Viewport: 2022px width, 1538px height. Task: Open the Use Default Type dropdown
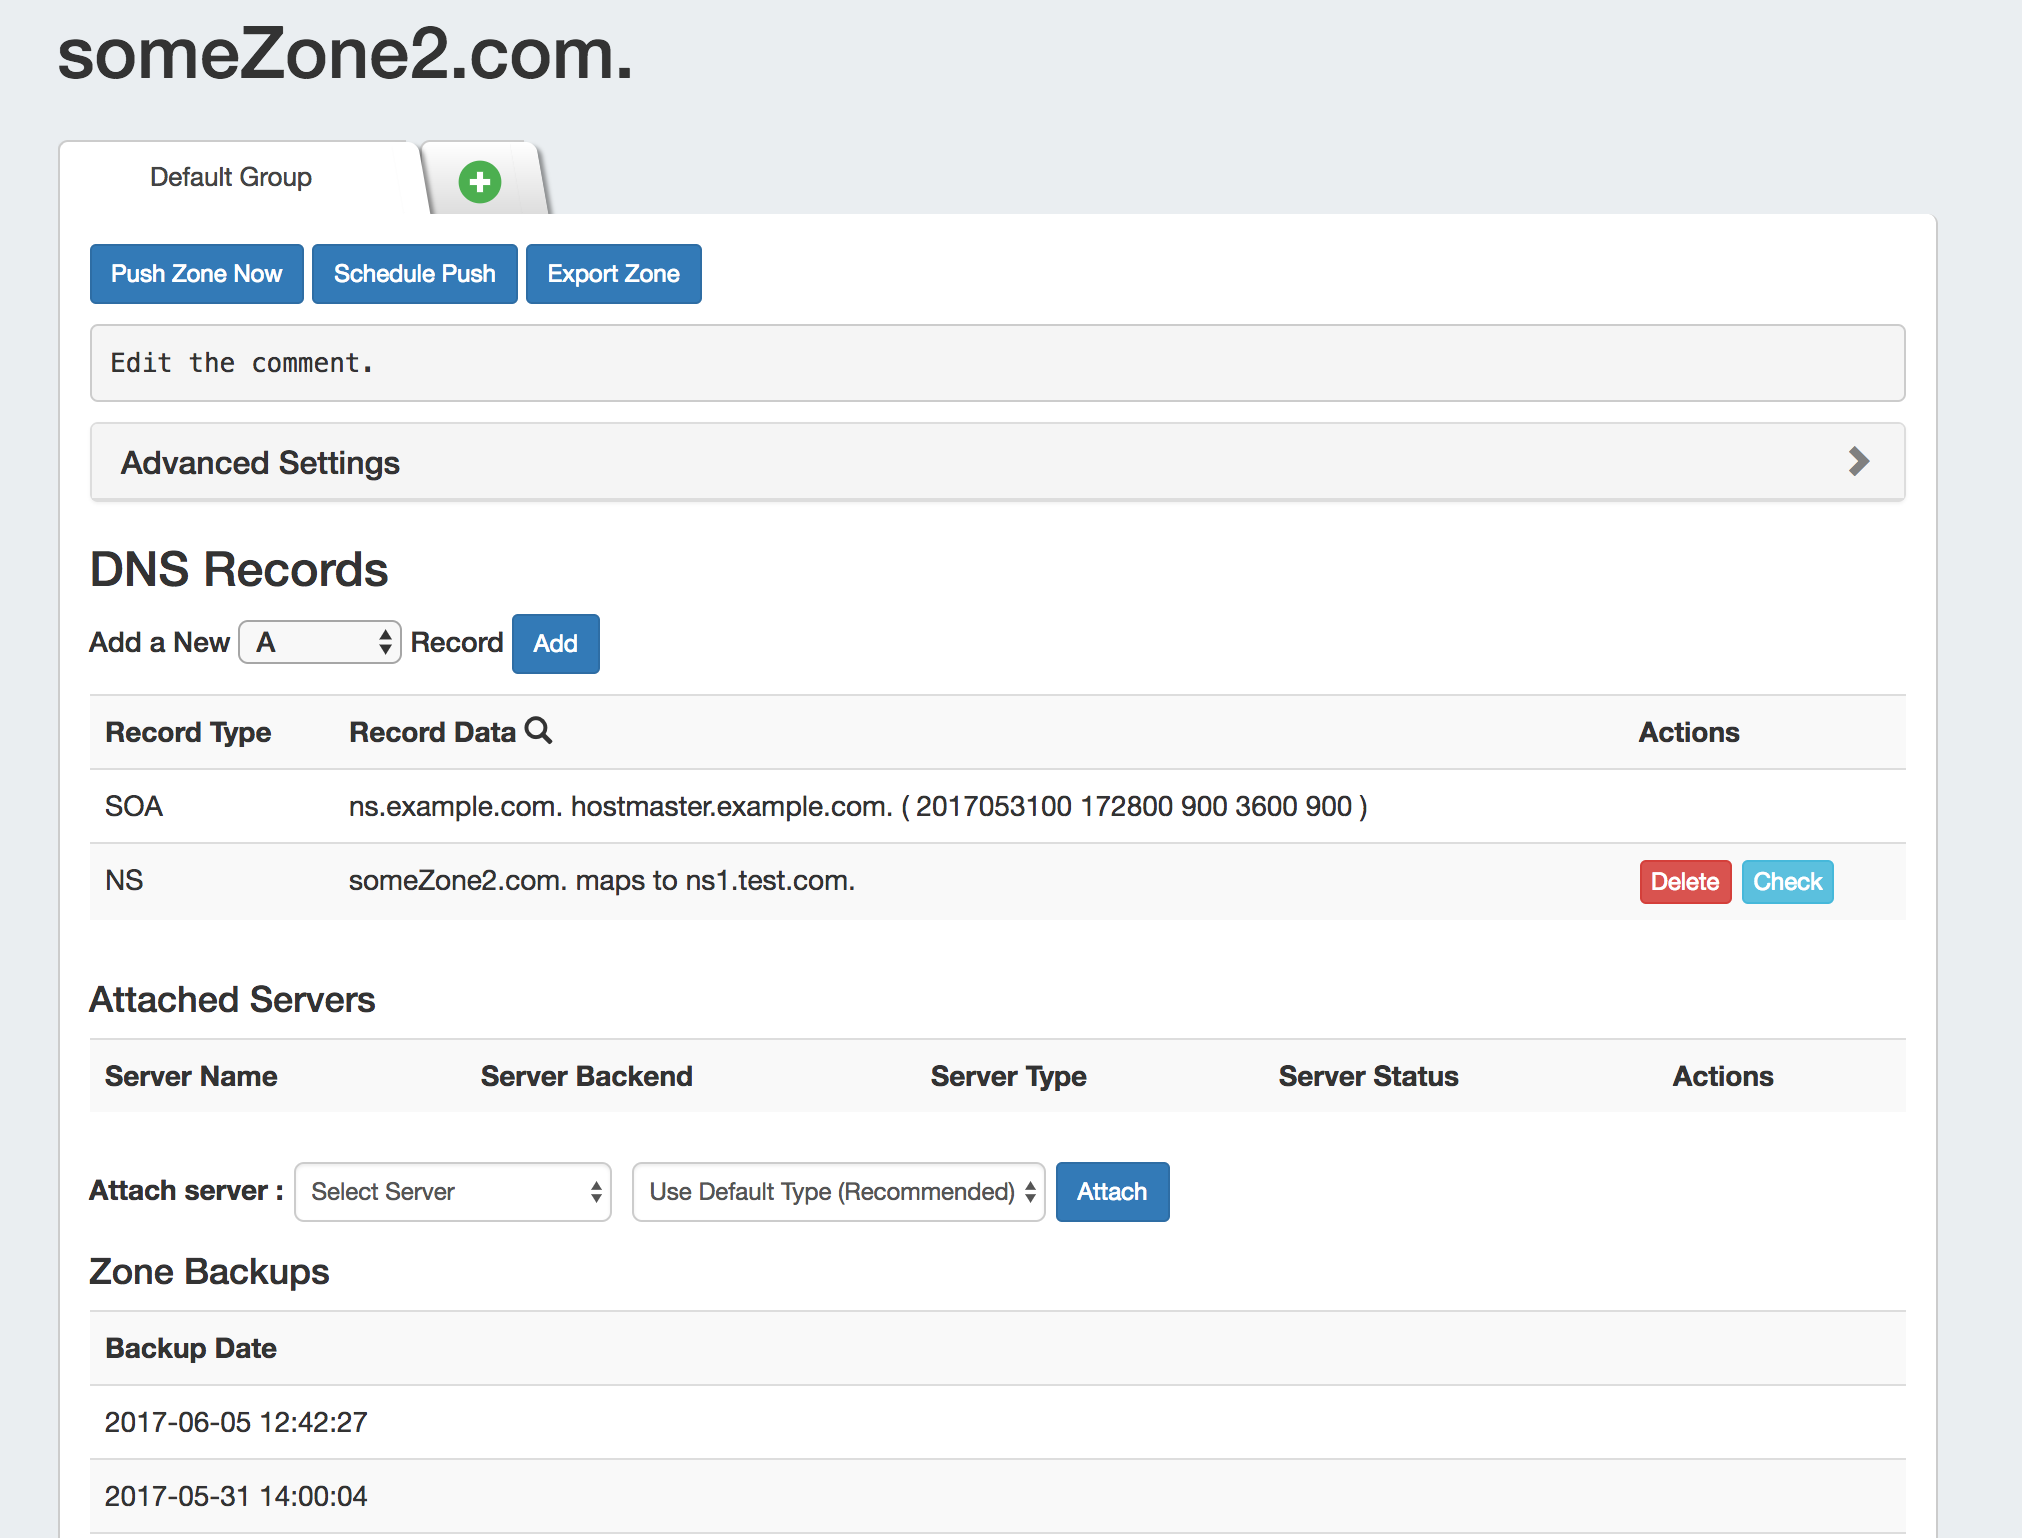click(839, 1192)
